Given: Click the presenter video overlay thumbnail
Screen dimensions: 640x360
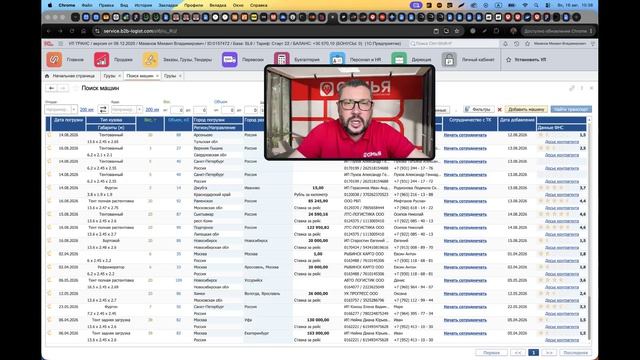Looking at the screenshot, I should click(349, 112).
